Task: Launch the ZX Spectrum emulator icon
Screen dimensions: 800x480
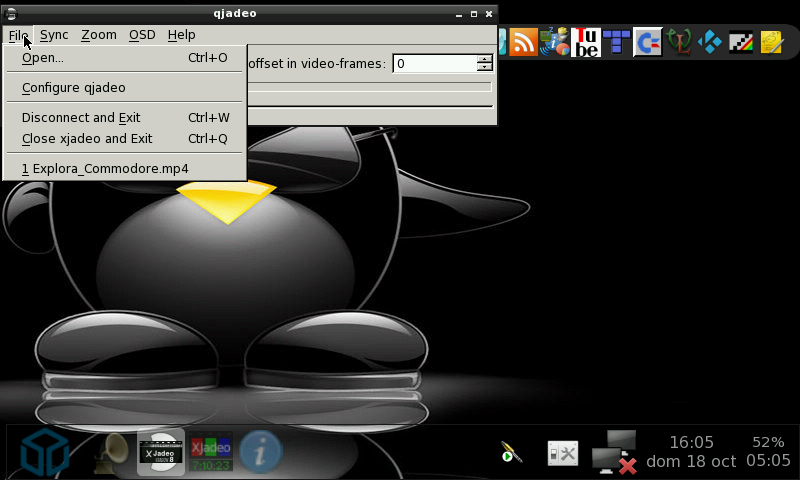Action: pyautogui.click(x=740, y=42)
